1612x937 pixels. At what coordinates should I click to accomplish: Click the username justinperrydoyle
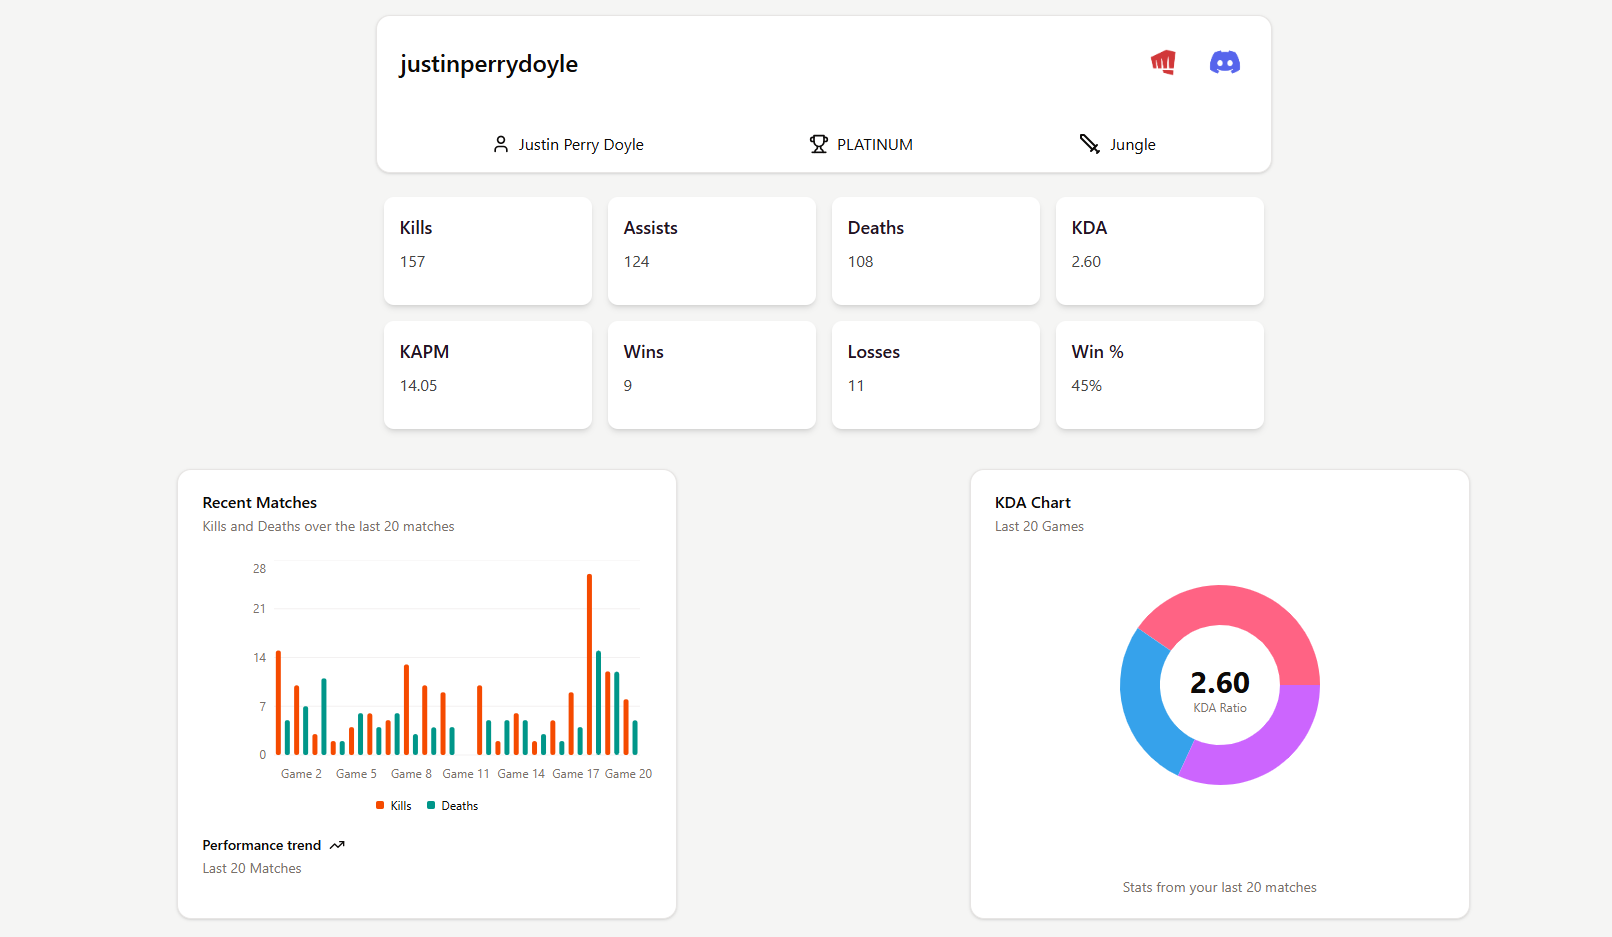(x=489, y=63)
